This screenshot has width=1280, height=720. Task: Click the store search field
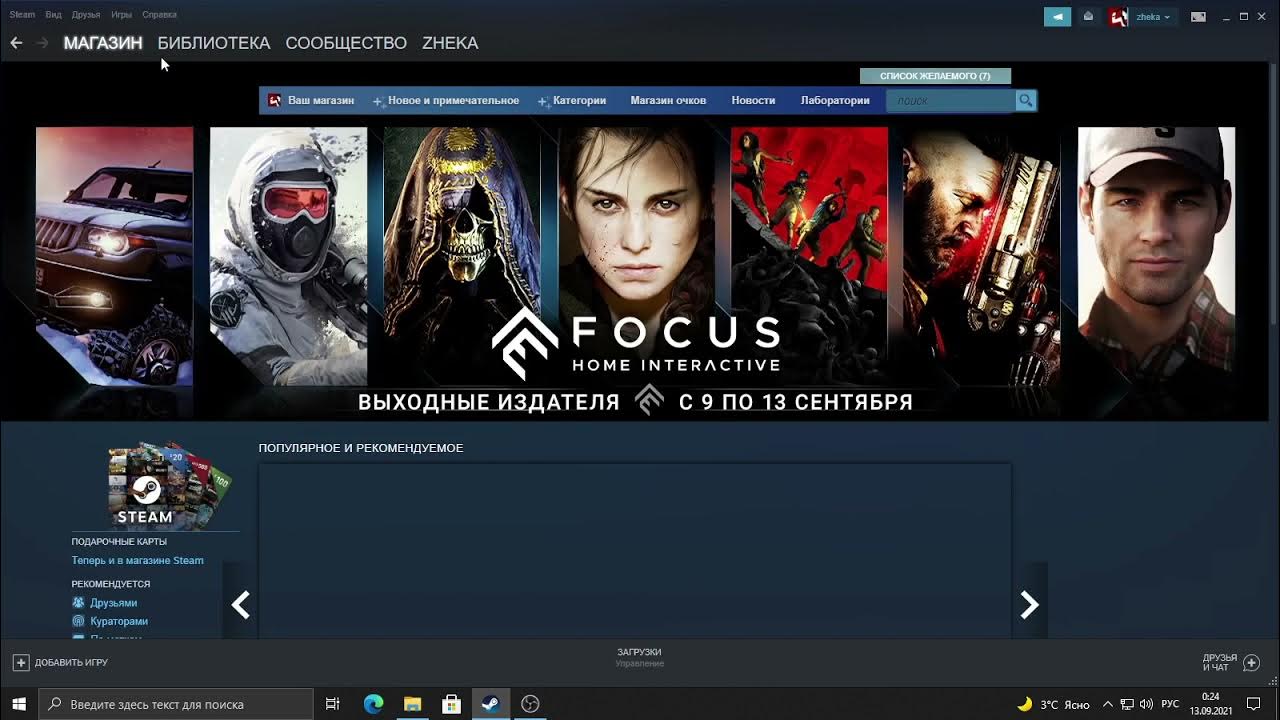coord(950,100)
